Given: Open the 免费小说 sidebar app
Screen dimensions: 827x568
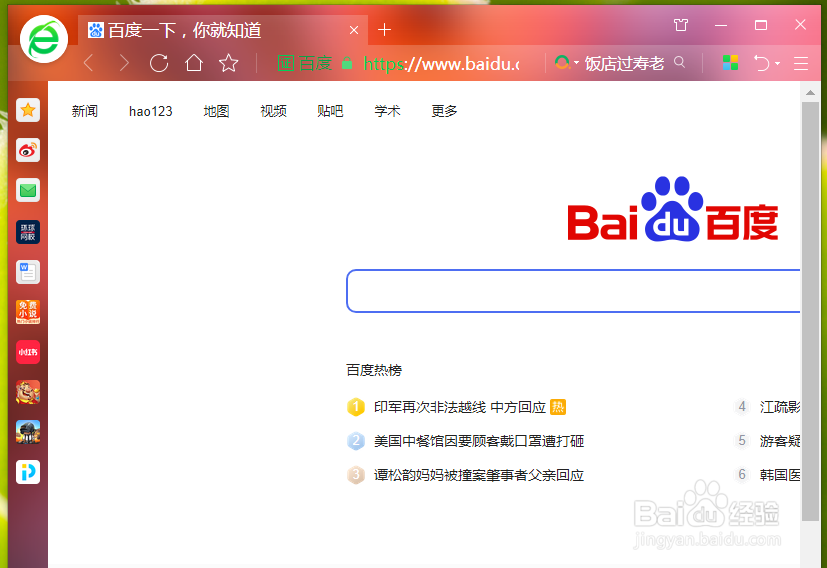Looking at the screenshot, I should (28, 312).
